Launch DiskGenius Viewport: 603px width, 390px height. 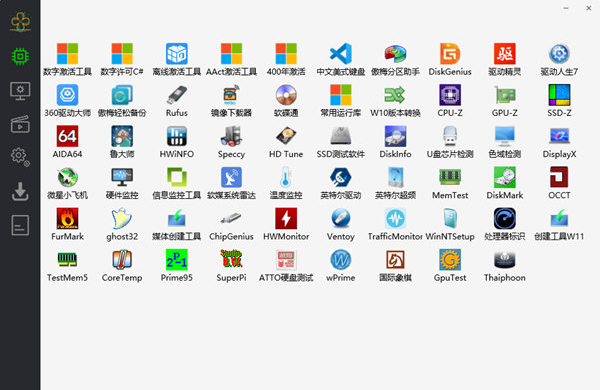(x=450, y=59)
